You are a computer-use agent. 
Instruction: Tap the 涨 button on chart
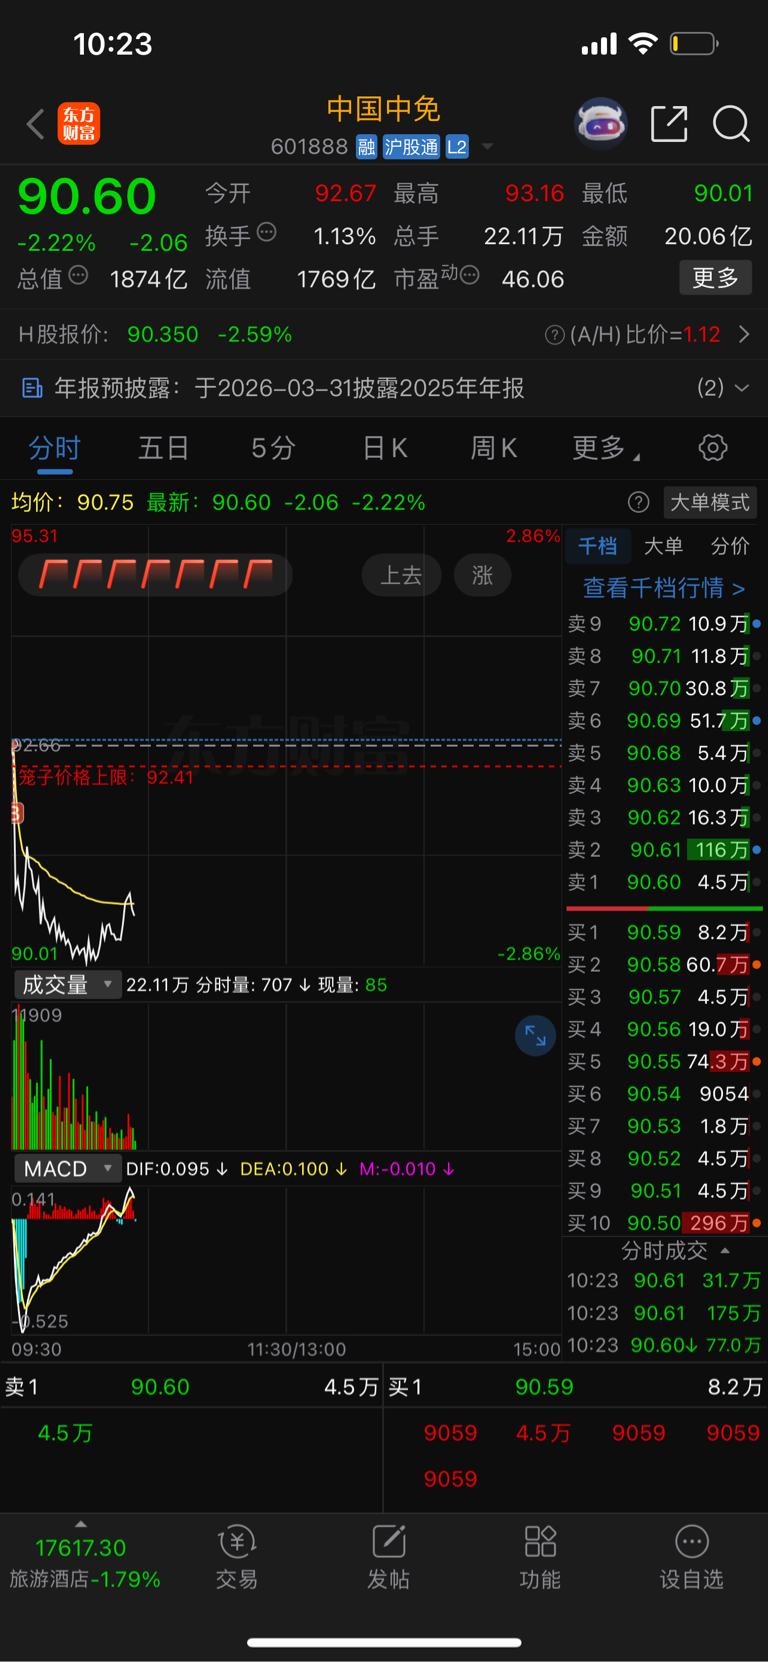483,576
